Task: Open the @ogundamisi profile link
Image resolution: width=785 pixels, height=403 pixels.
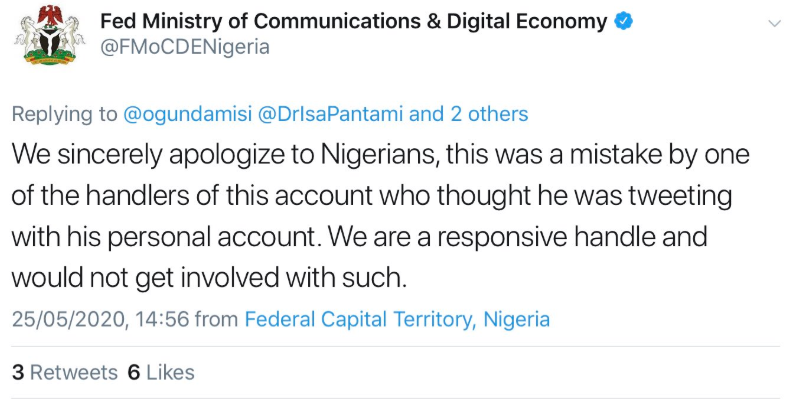Action: [187, 114]
